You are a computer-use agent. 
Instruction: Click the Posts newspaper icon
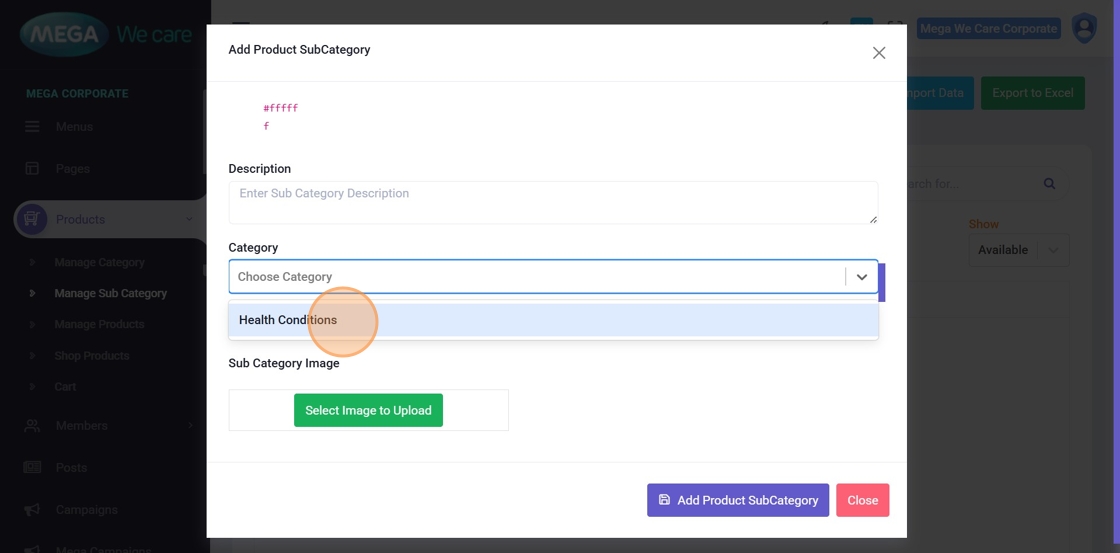pyautogui.click(x=32, y=467)
